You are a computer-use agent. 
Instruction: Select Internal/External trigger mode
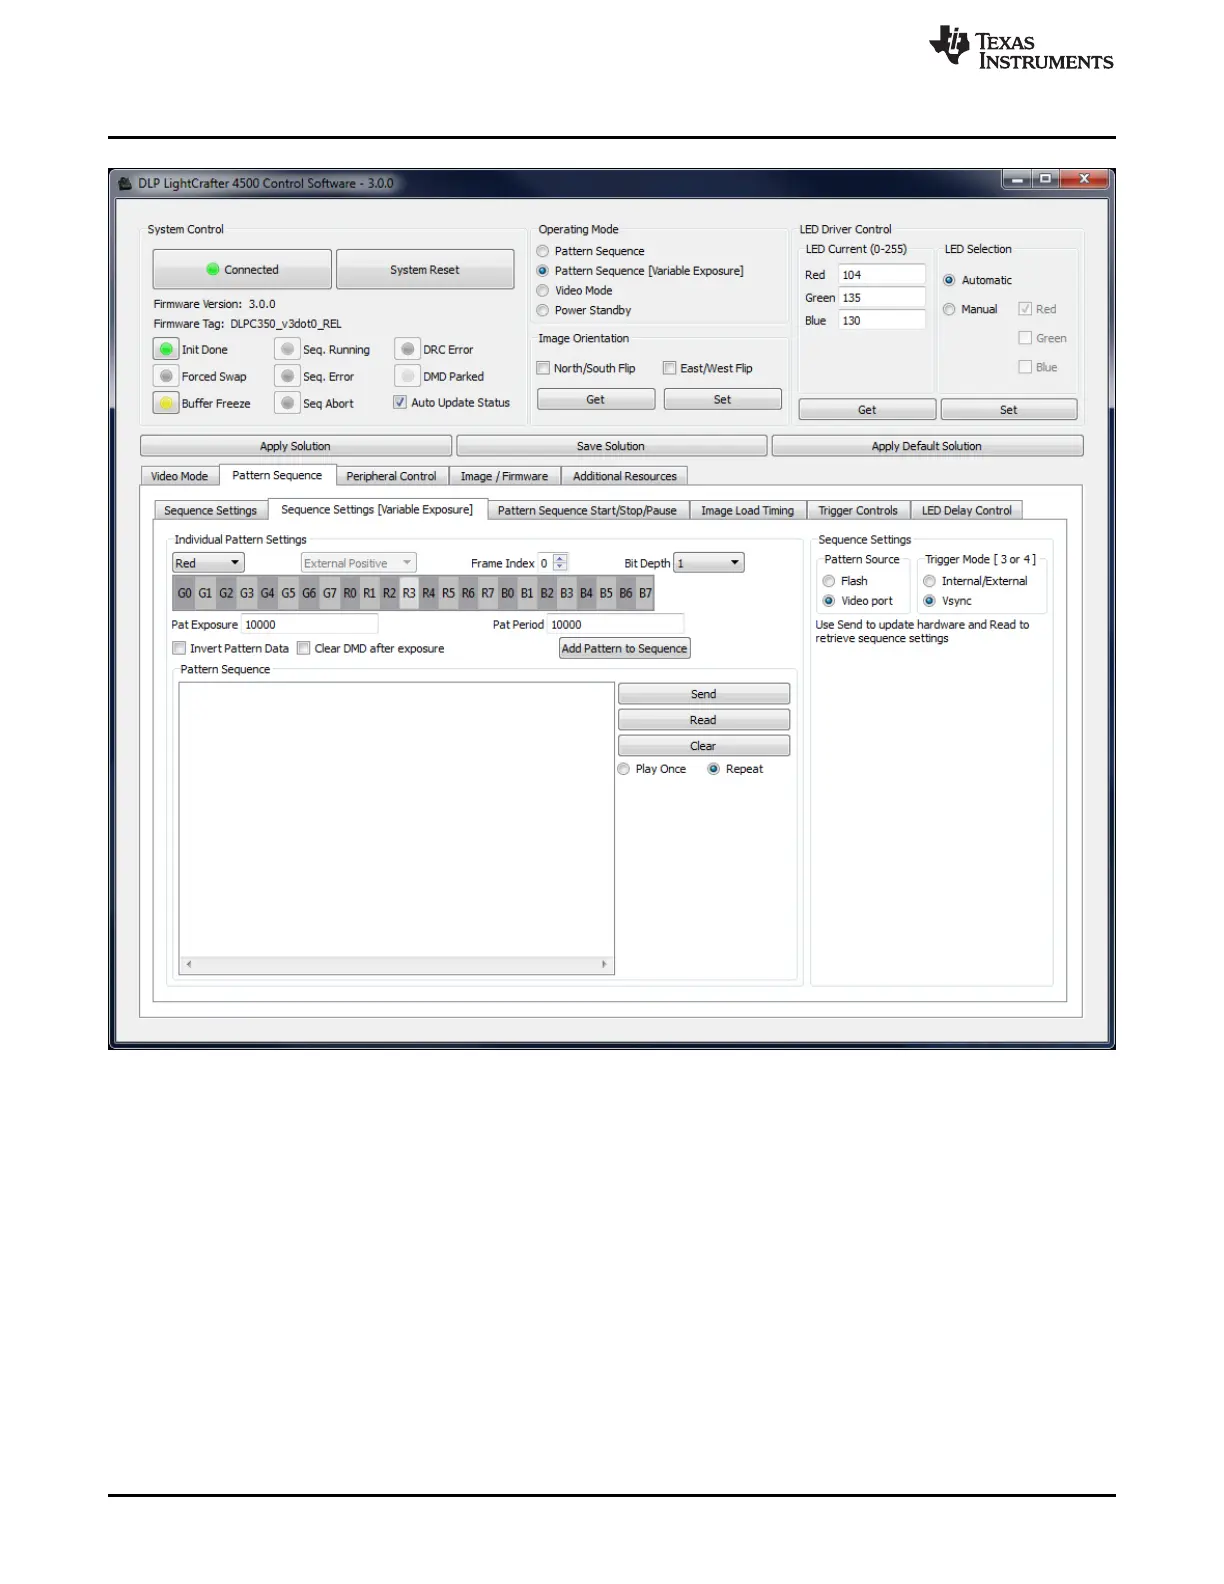tap(930, 581)
